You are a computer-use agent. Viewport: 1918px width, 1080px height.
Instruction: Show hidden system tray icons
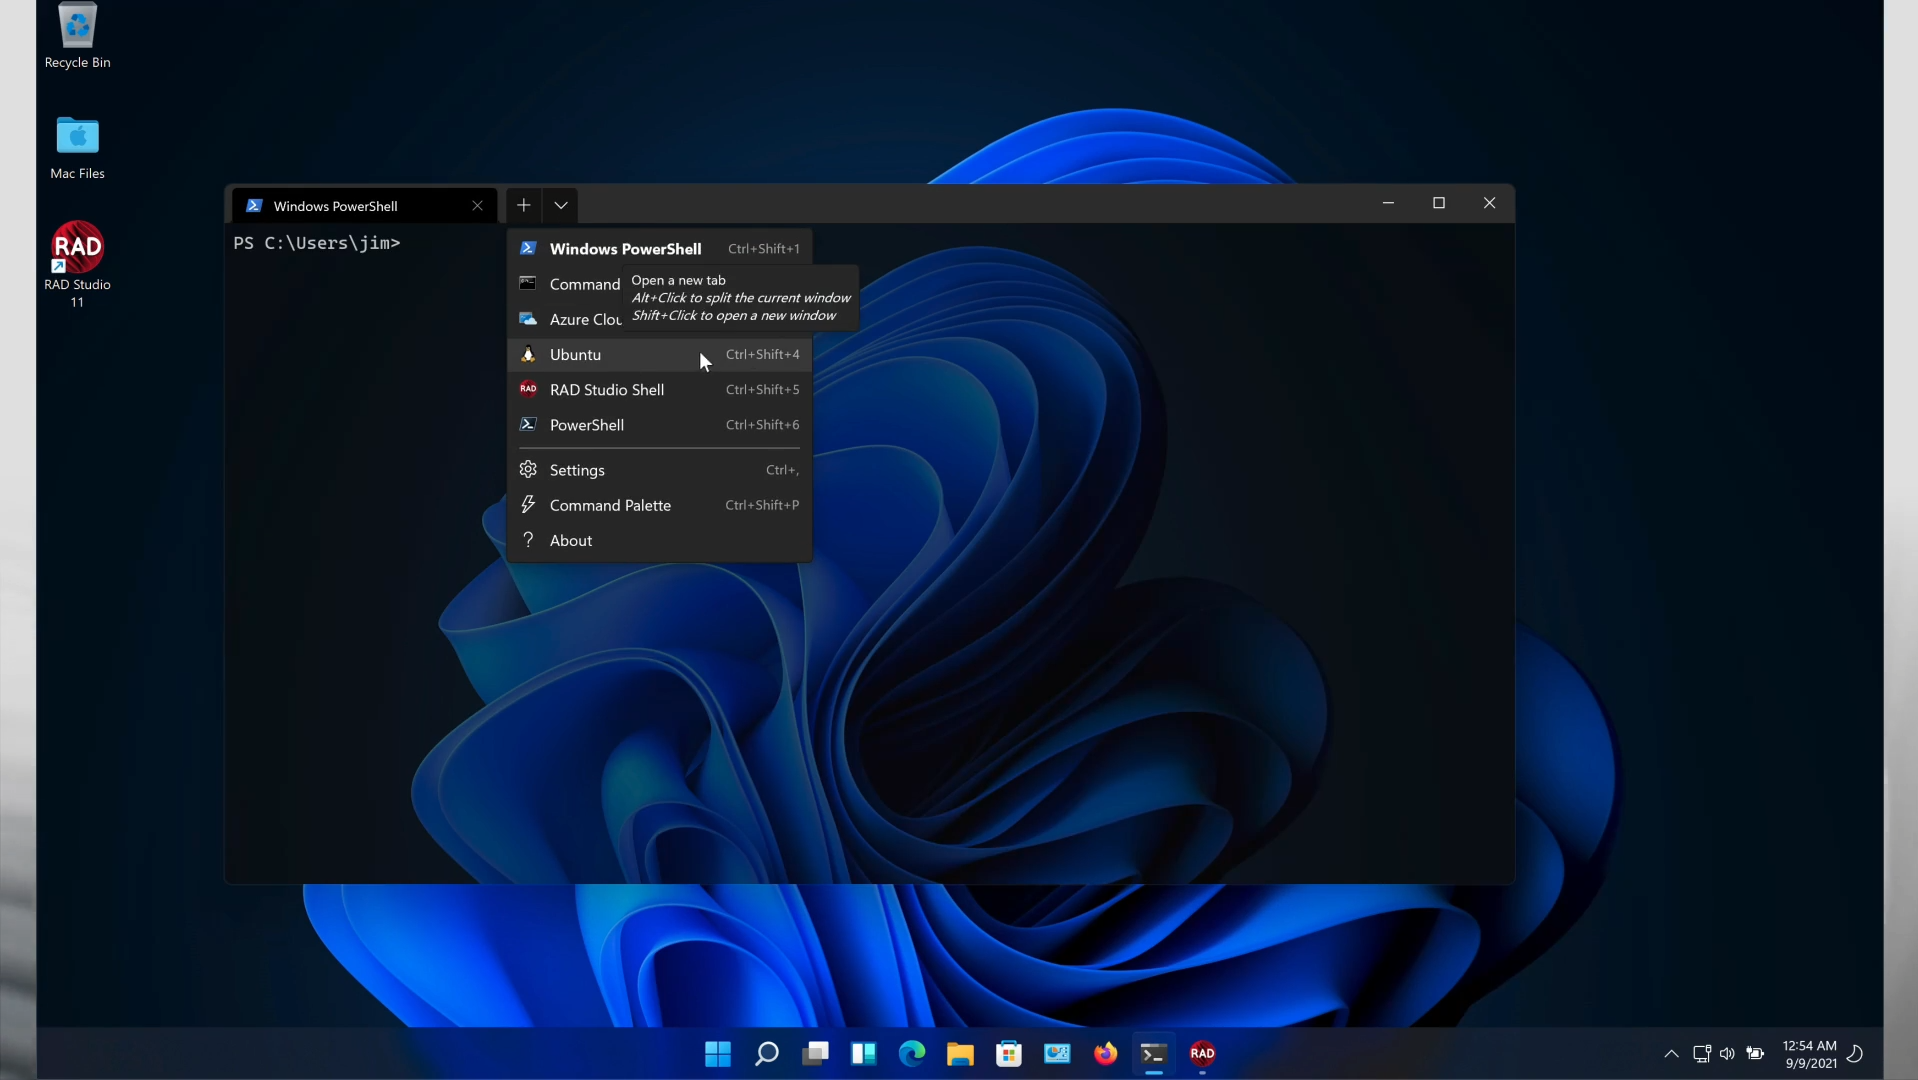(1671, 1053)
